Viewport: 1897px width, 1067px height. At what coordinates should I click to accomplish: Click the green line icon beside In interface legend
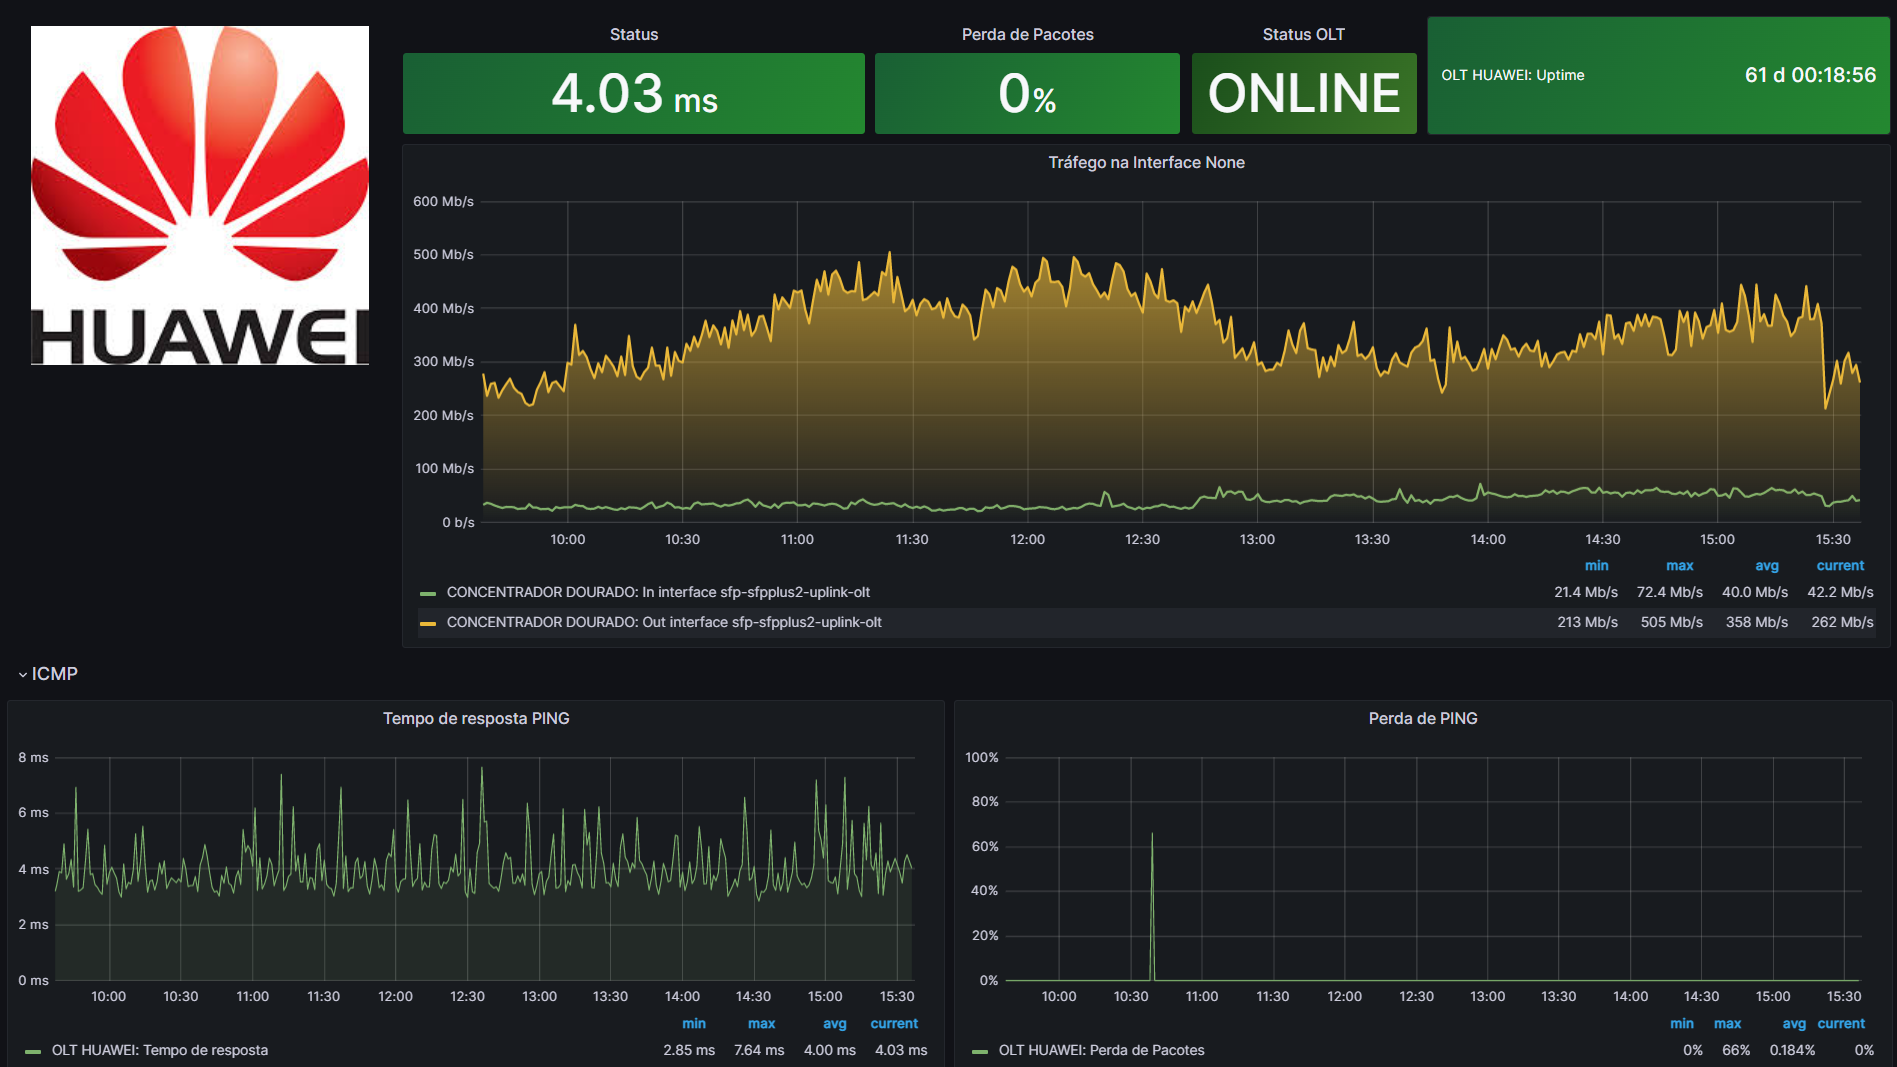(x=430, y=592)
